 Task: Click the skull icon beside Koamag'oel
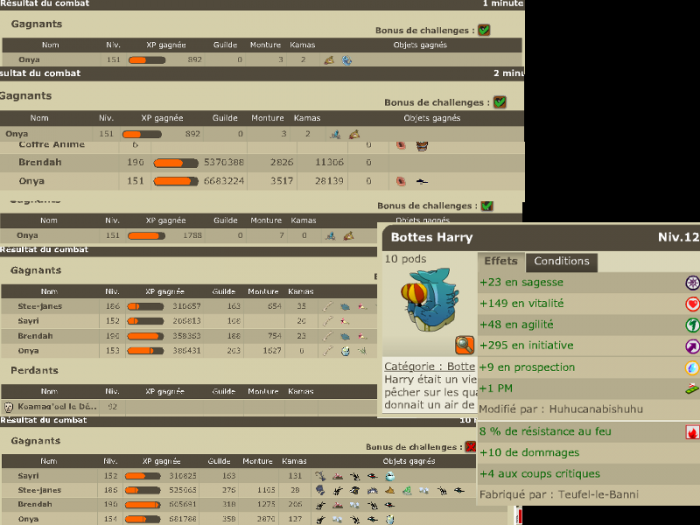pos(8,407)
